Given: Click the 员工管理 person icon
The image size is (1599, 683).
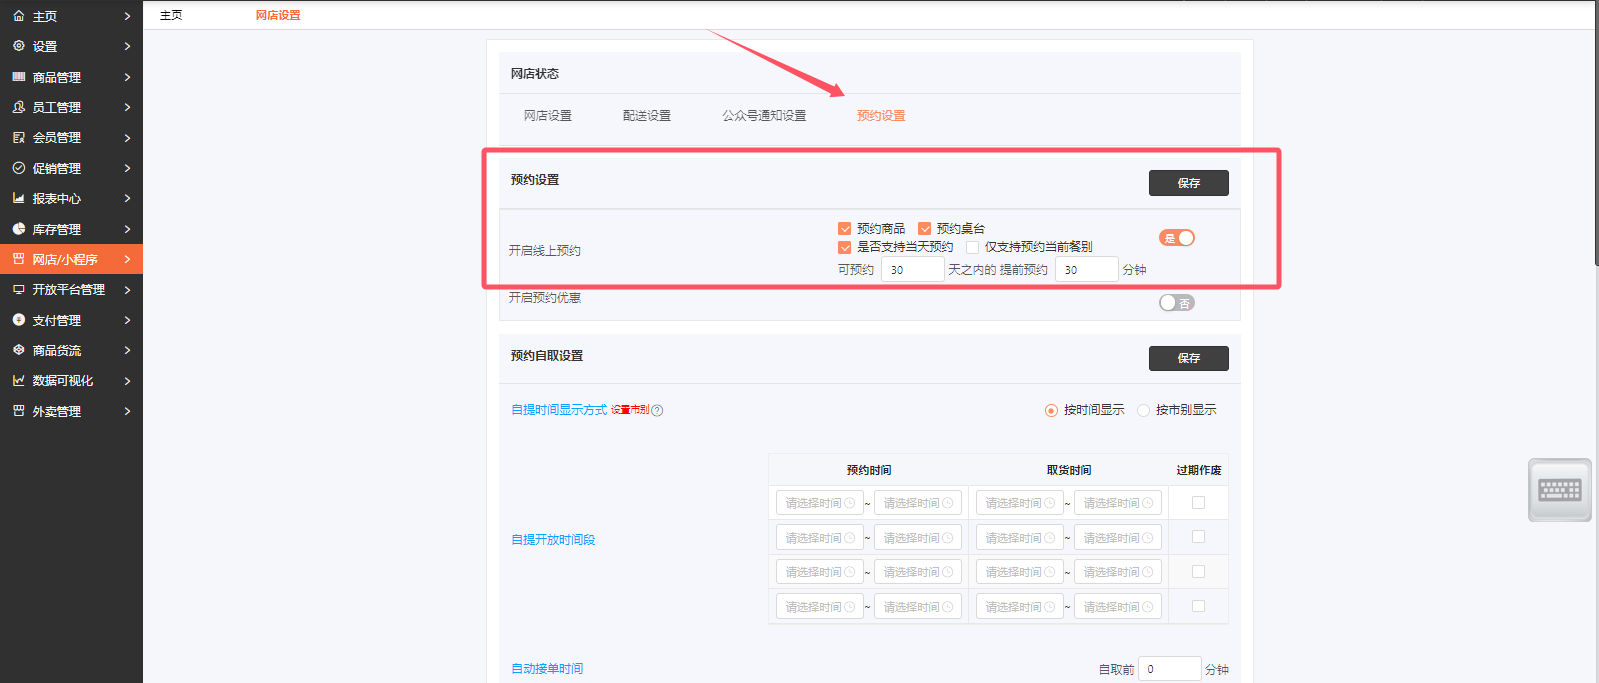Looking at the screenshot, I should click(18, 107).
